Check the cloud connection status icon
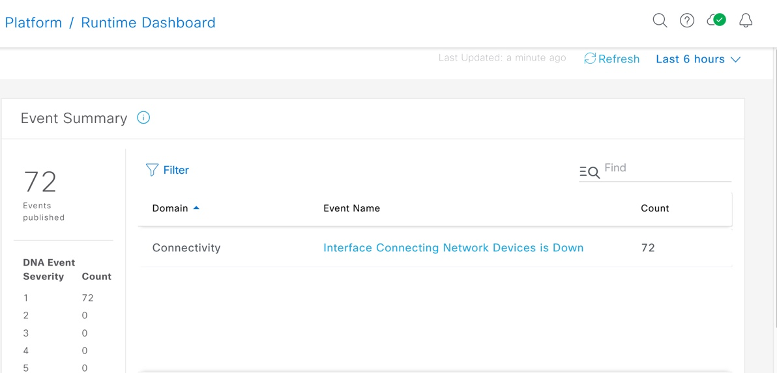Viewport: 778px width, 374px height. click(x=716, y=20)
